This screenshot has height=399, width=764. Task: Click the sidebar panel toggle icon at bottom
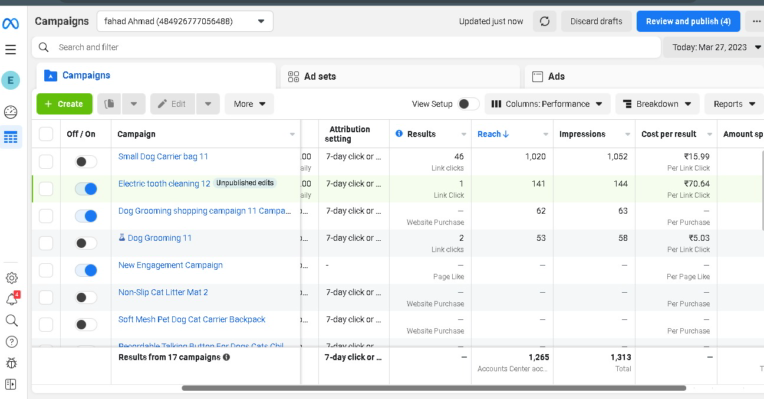coord(11,384)
